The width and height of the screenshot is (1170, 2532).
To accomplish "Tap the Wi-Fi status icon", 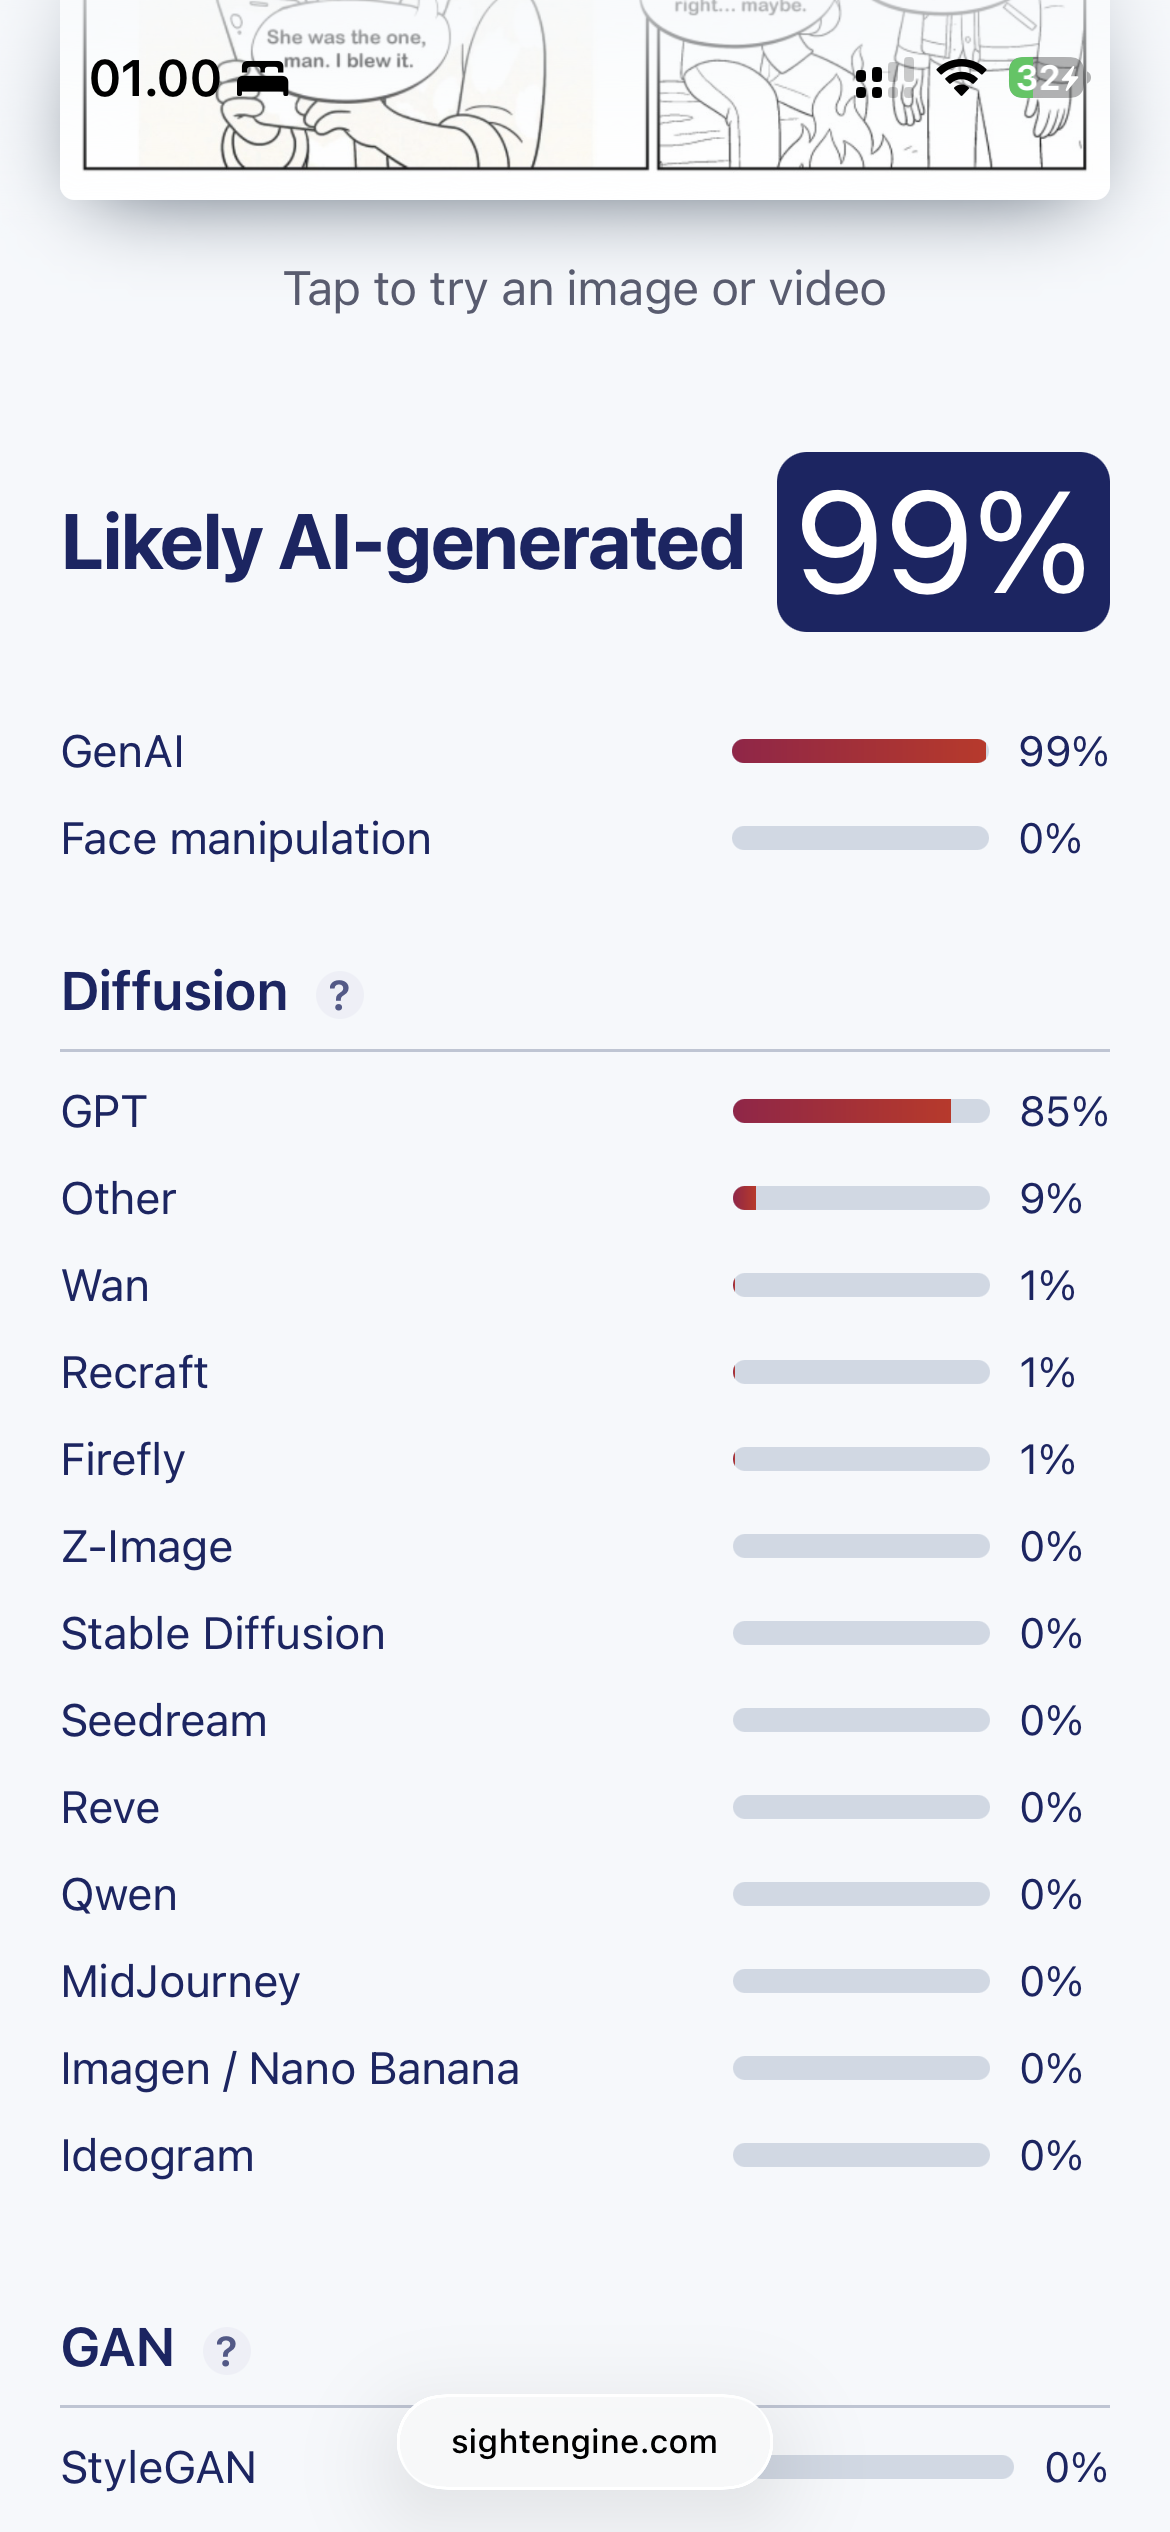I will point(961,78).
